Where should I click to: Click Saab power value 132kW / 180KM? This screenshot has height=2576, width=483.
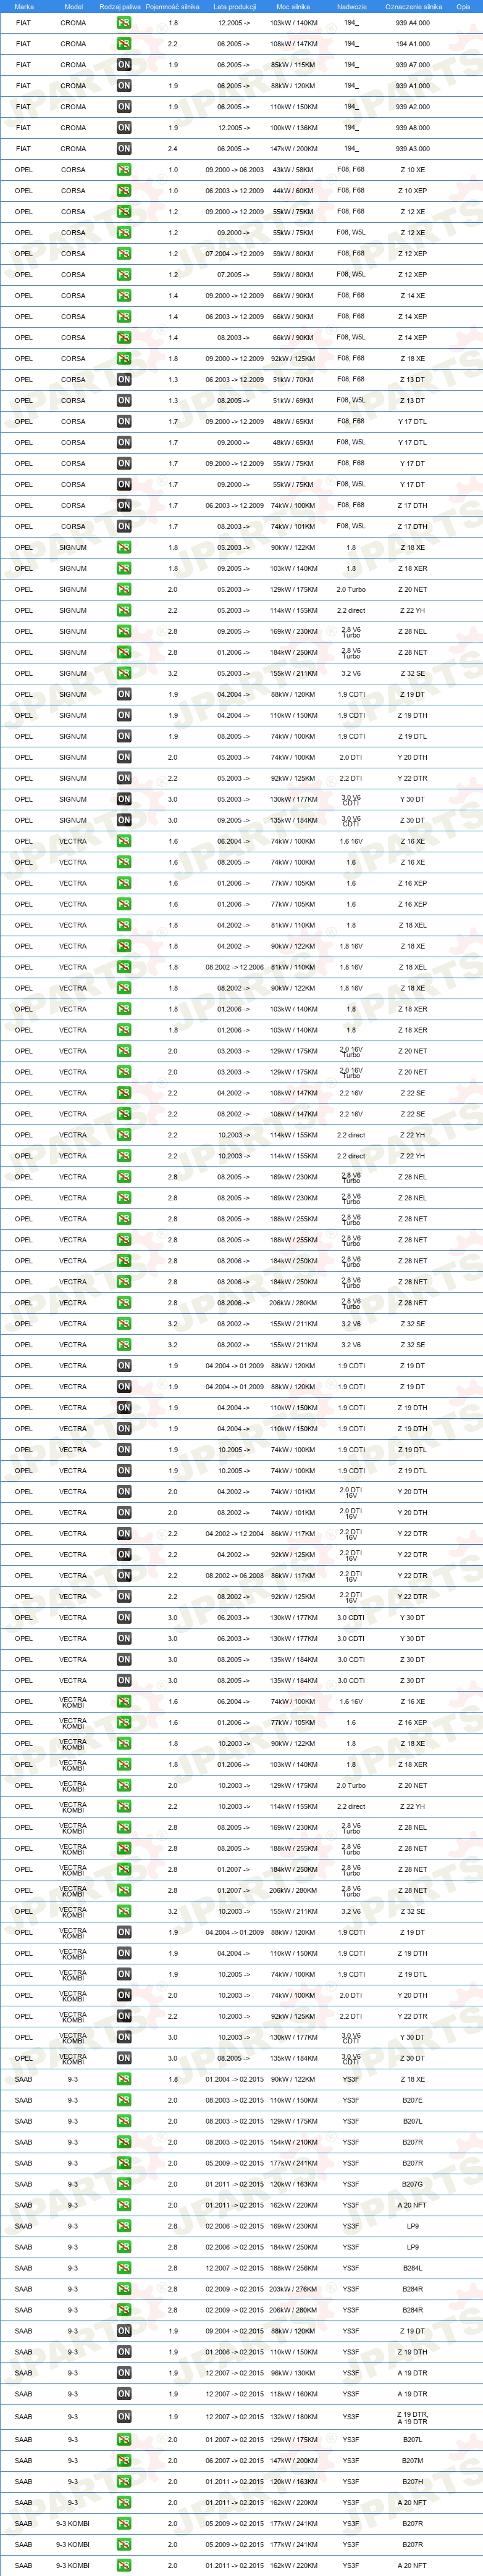pos(294,2418)
